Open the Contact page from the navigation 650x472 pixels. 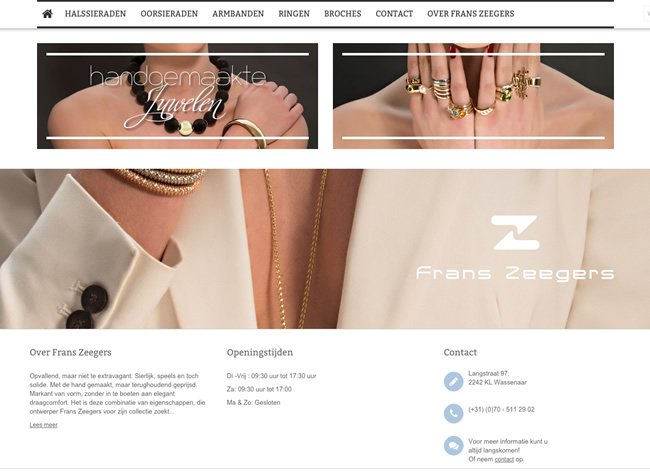(394, 14)
